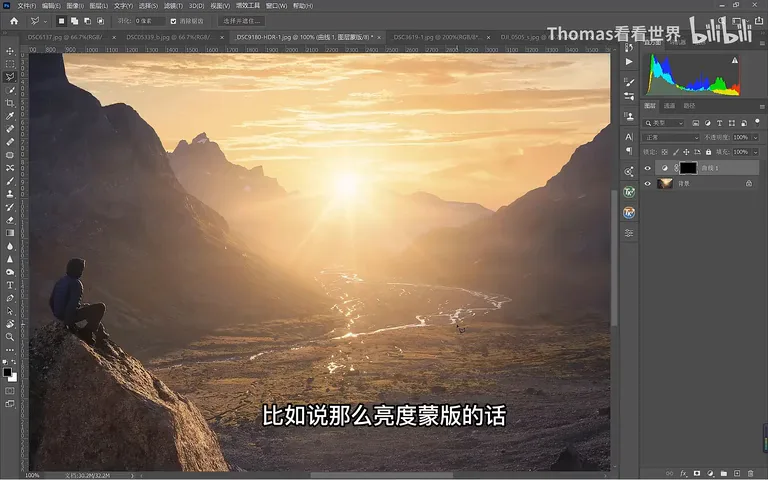Select the Hand tool
The image size is (768, 480).
pos(10,324)
